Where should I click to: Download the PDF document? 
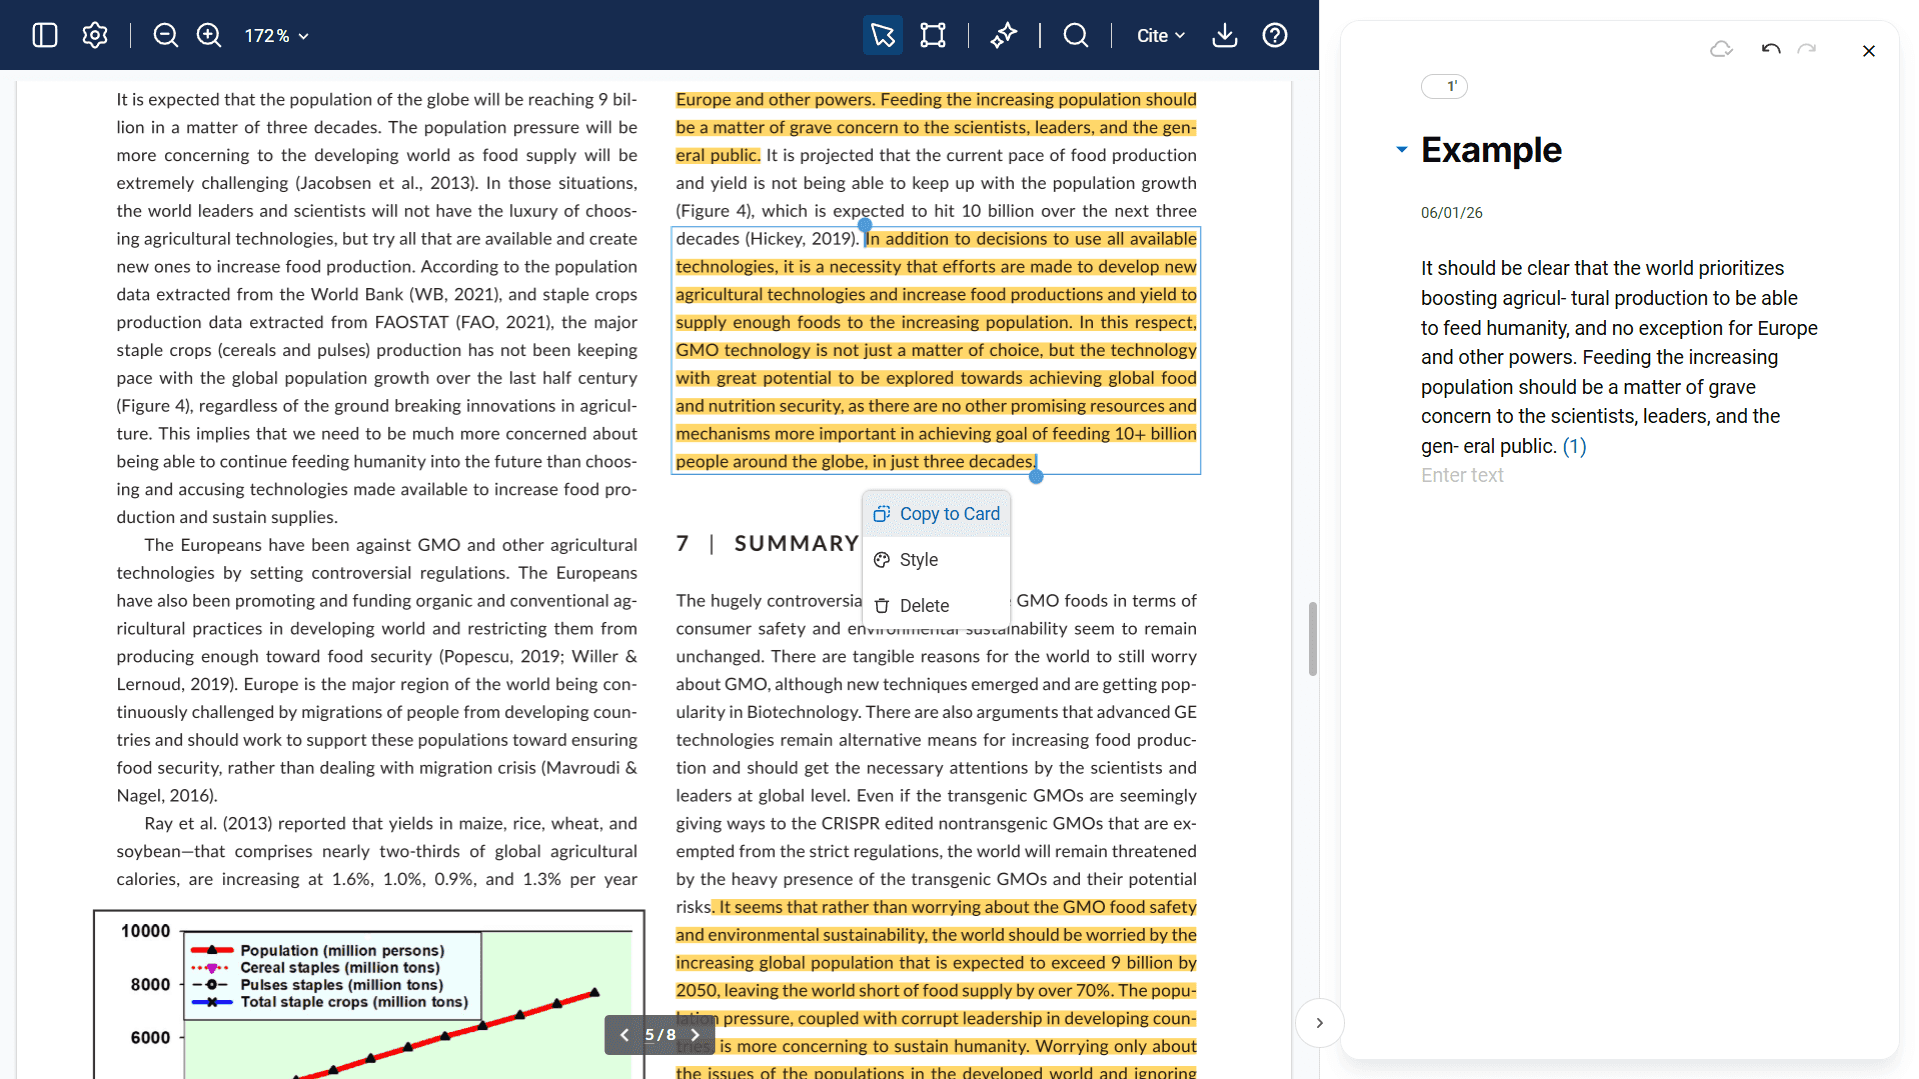pyautogui.click(x=1224, y=35)
